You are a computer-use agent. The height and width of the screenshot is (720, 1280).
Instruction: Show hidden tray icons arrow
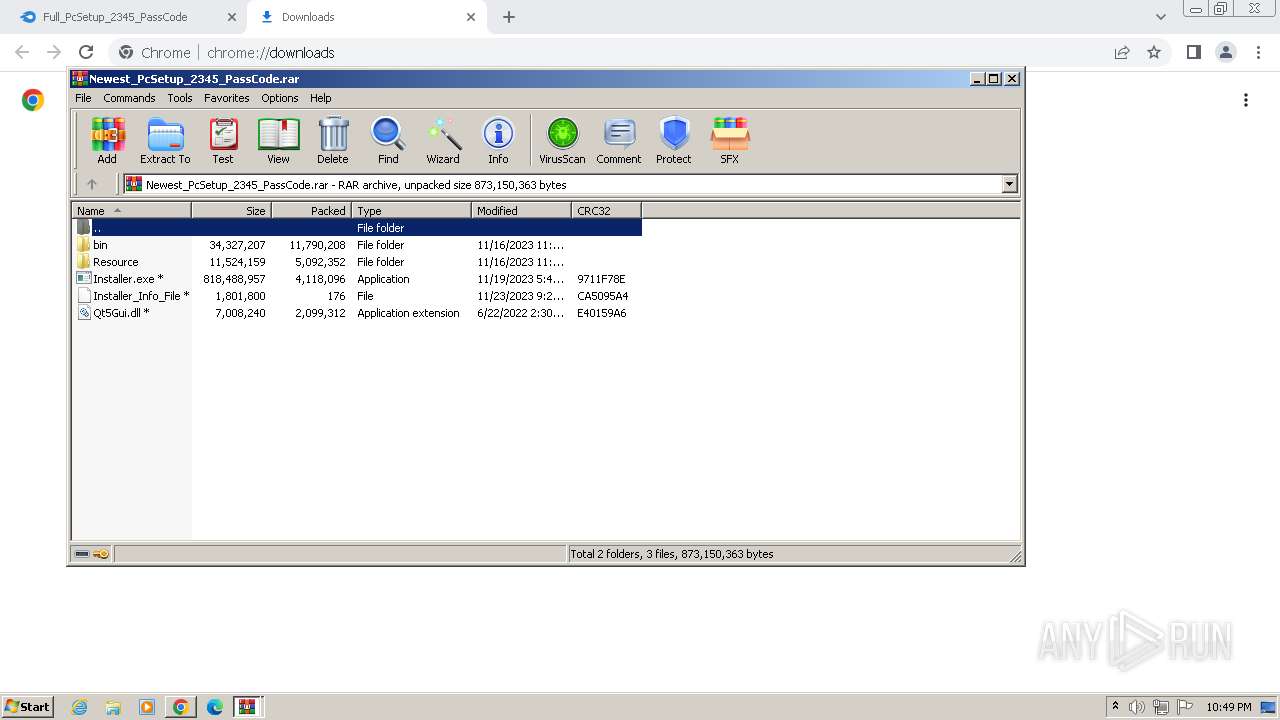[1115, 707]
